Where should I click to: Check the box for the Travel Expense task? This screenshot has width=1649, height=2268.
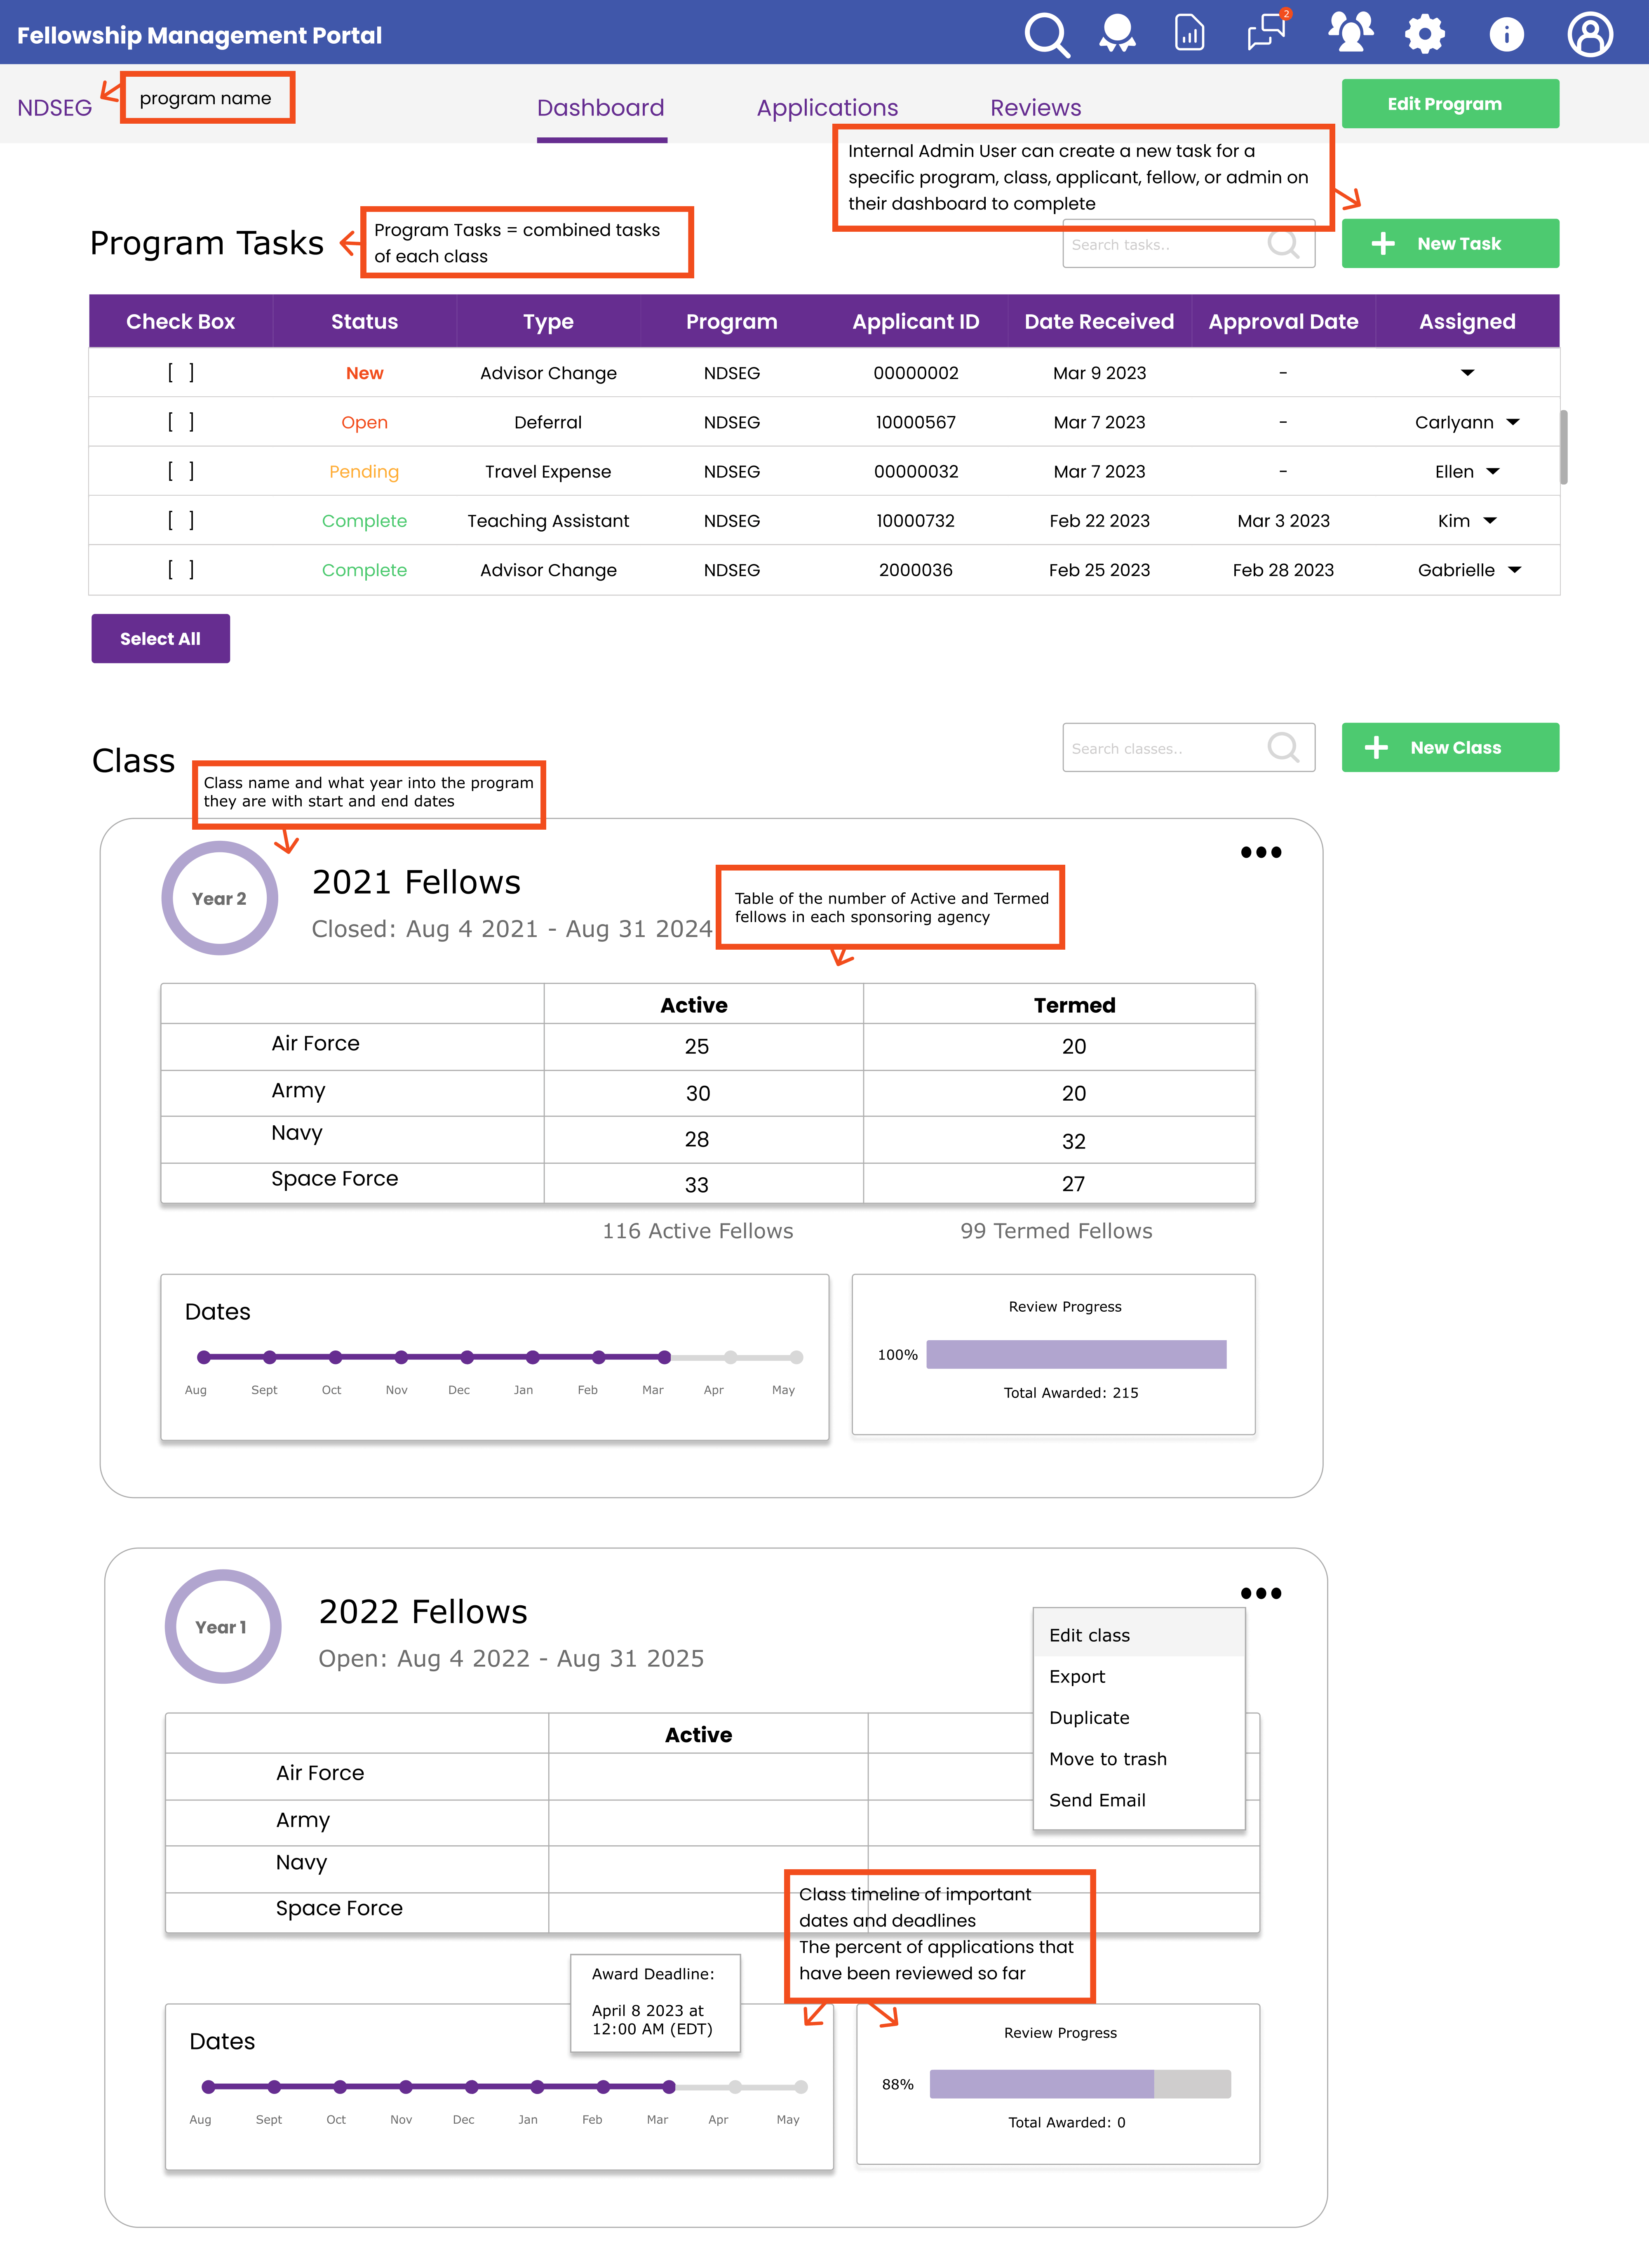pos(181,471)
